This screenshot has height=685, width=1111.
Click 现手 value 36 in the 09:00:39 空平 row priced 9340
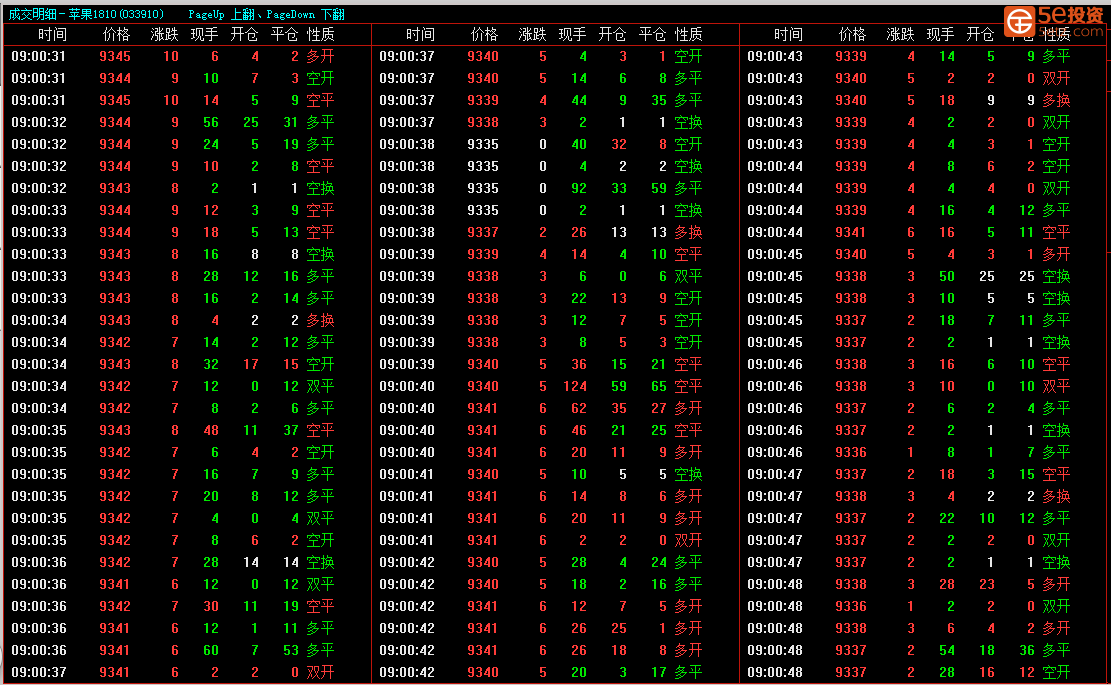point(579,364)
